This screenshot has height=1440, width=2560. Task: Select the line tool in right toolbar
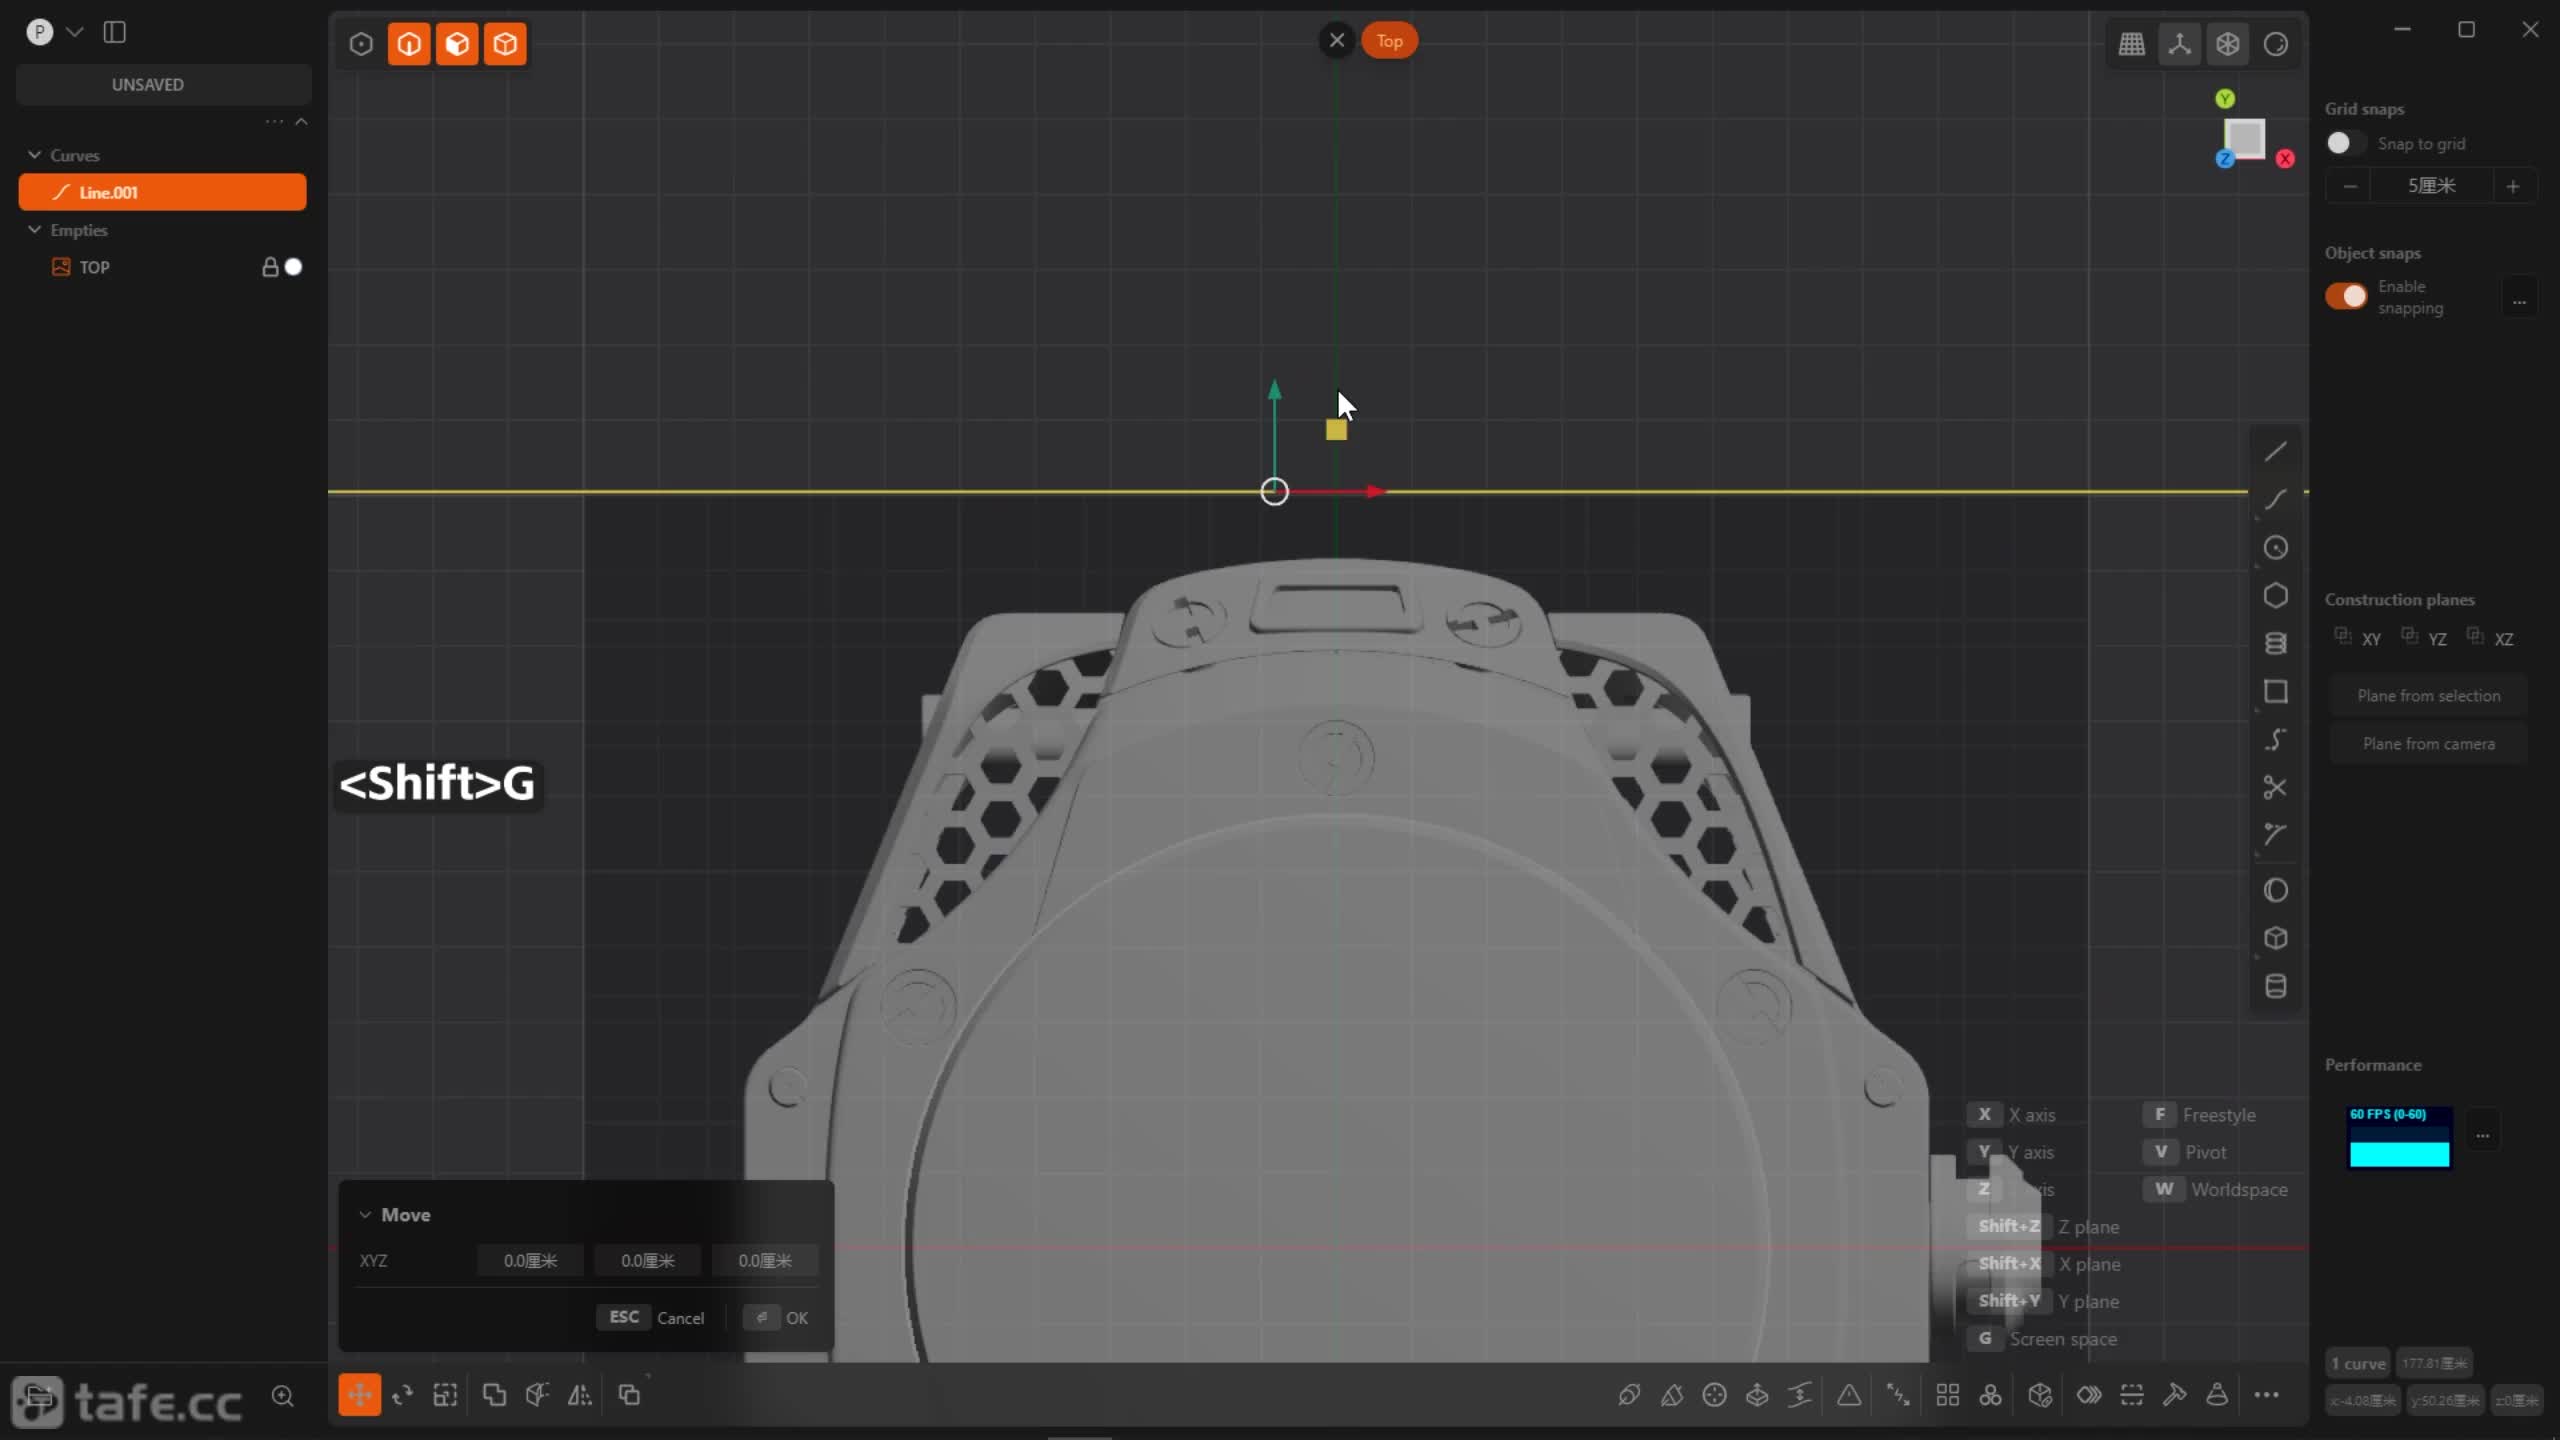[x=2275, y=452]
